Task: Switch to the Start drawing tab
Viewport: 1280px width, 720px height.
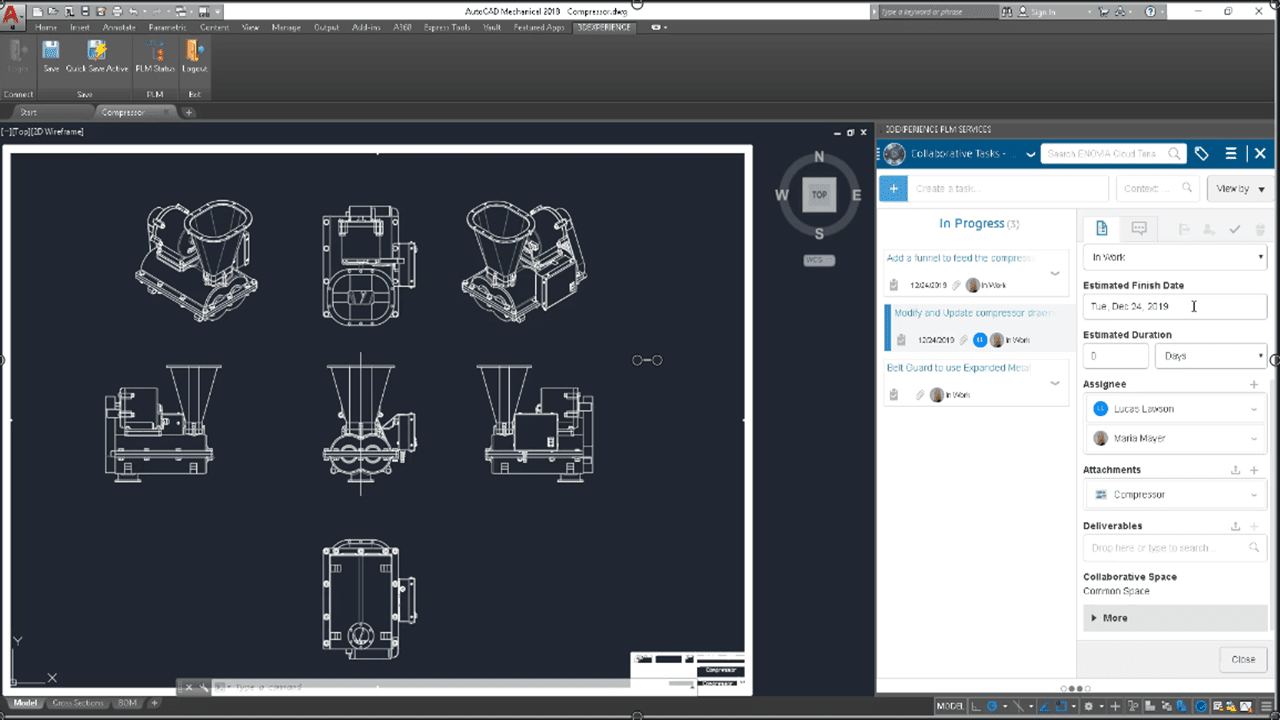Action: pos(29,112)
